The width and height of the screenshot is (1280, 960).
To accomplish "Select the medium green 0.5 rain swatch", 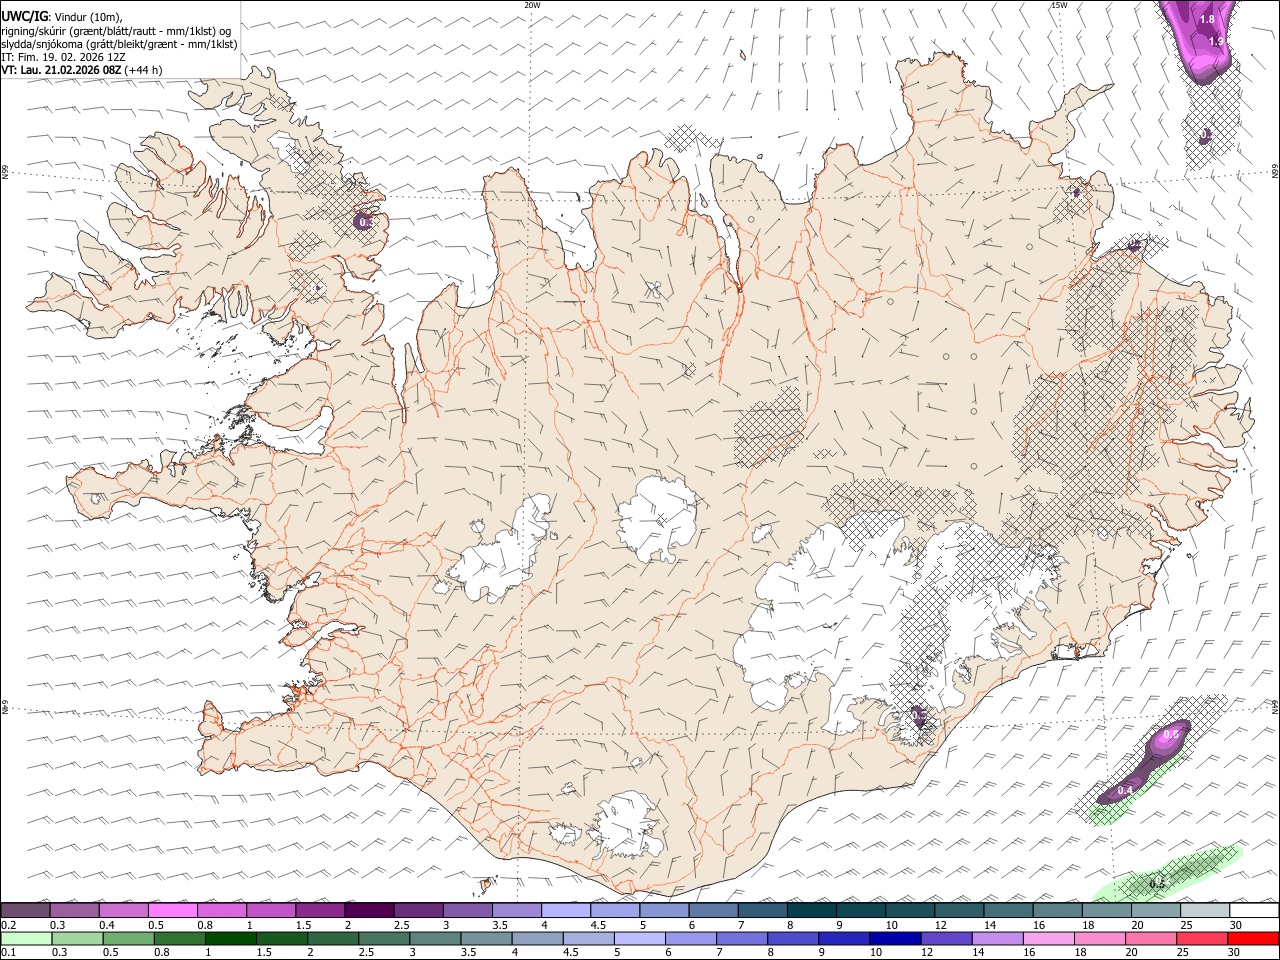I will click(x=129, y=939).
